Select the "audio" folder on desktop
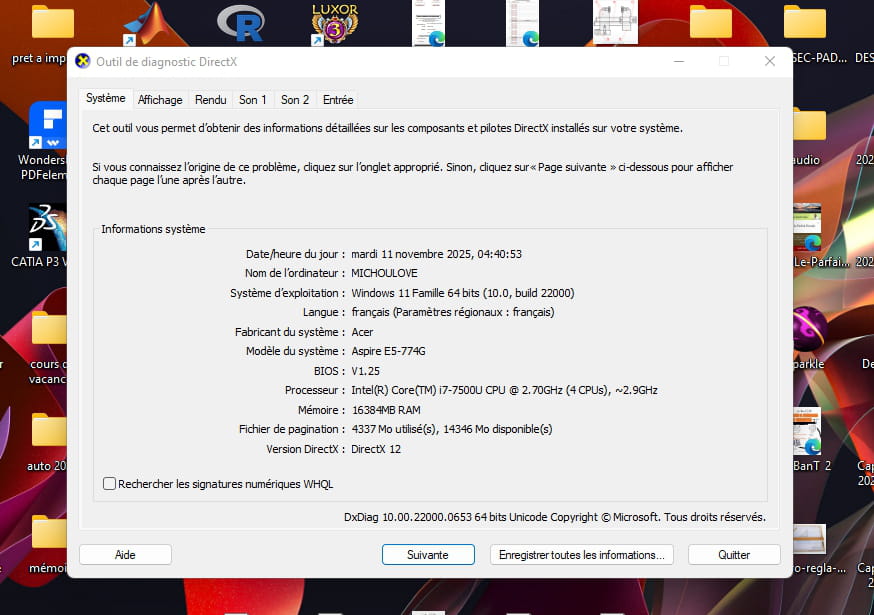 807,127
